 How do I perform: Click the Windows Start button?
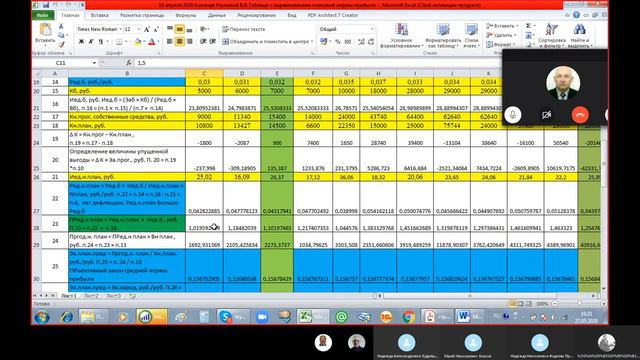point(42,317)
